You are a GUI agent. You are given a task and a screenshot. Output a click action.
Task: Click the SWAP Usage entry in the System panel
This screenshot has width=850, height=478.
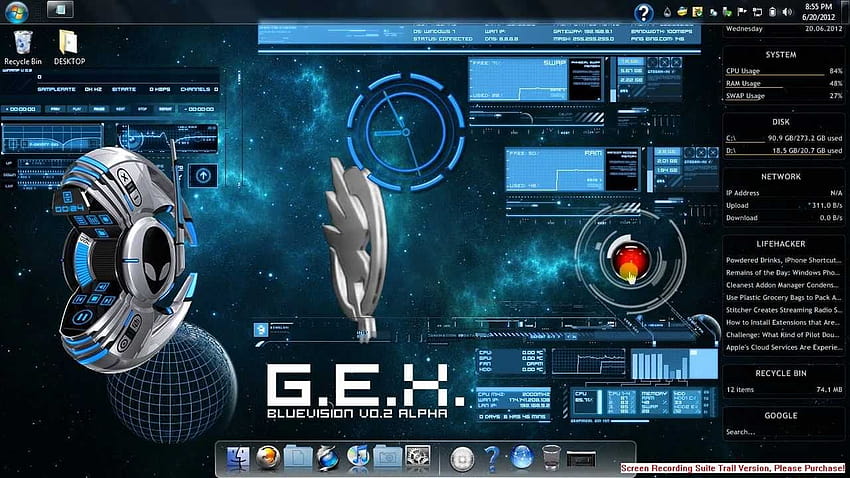tap(784, 96)
